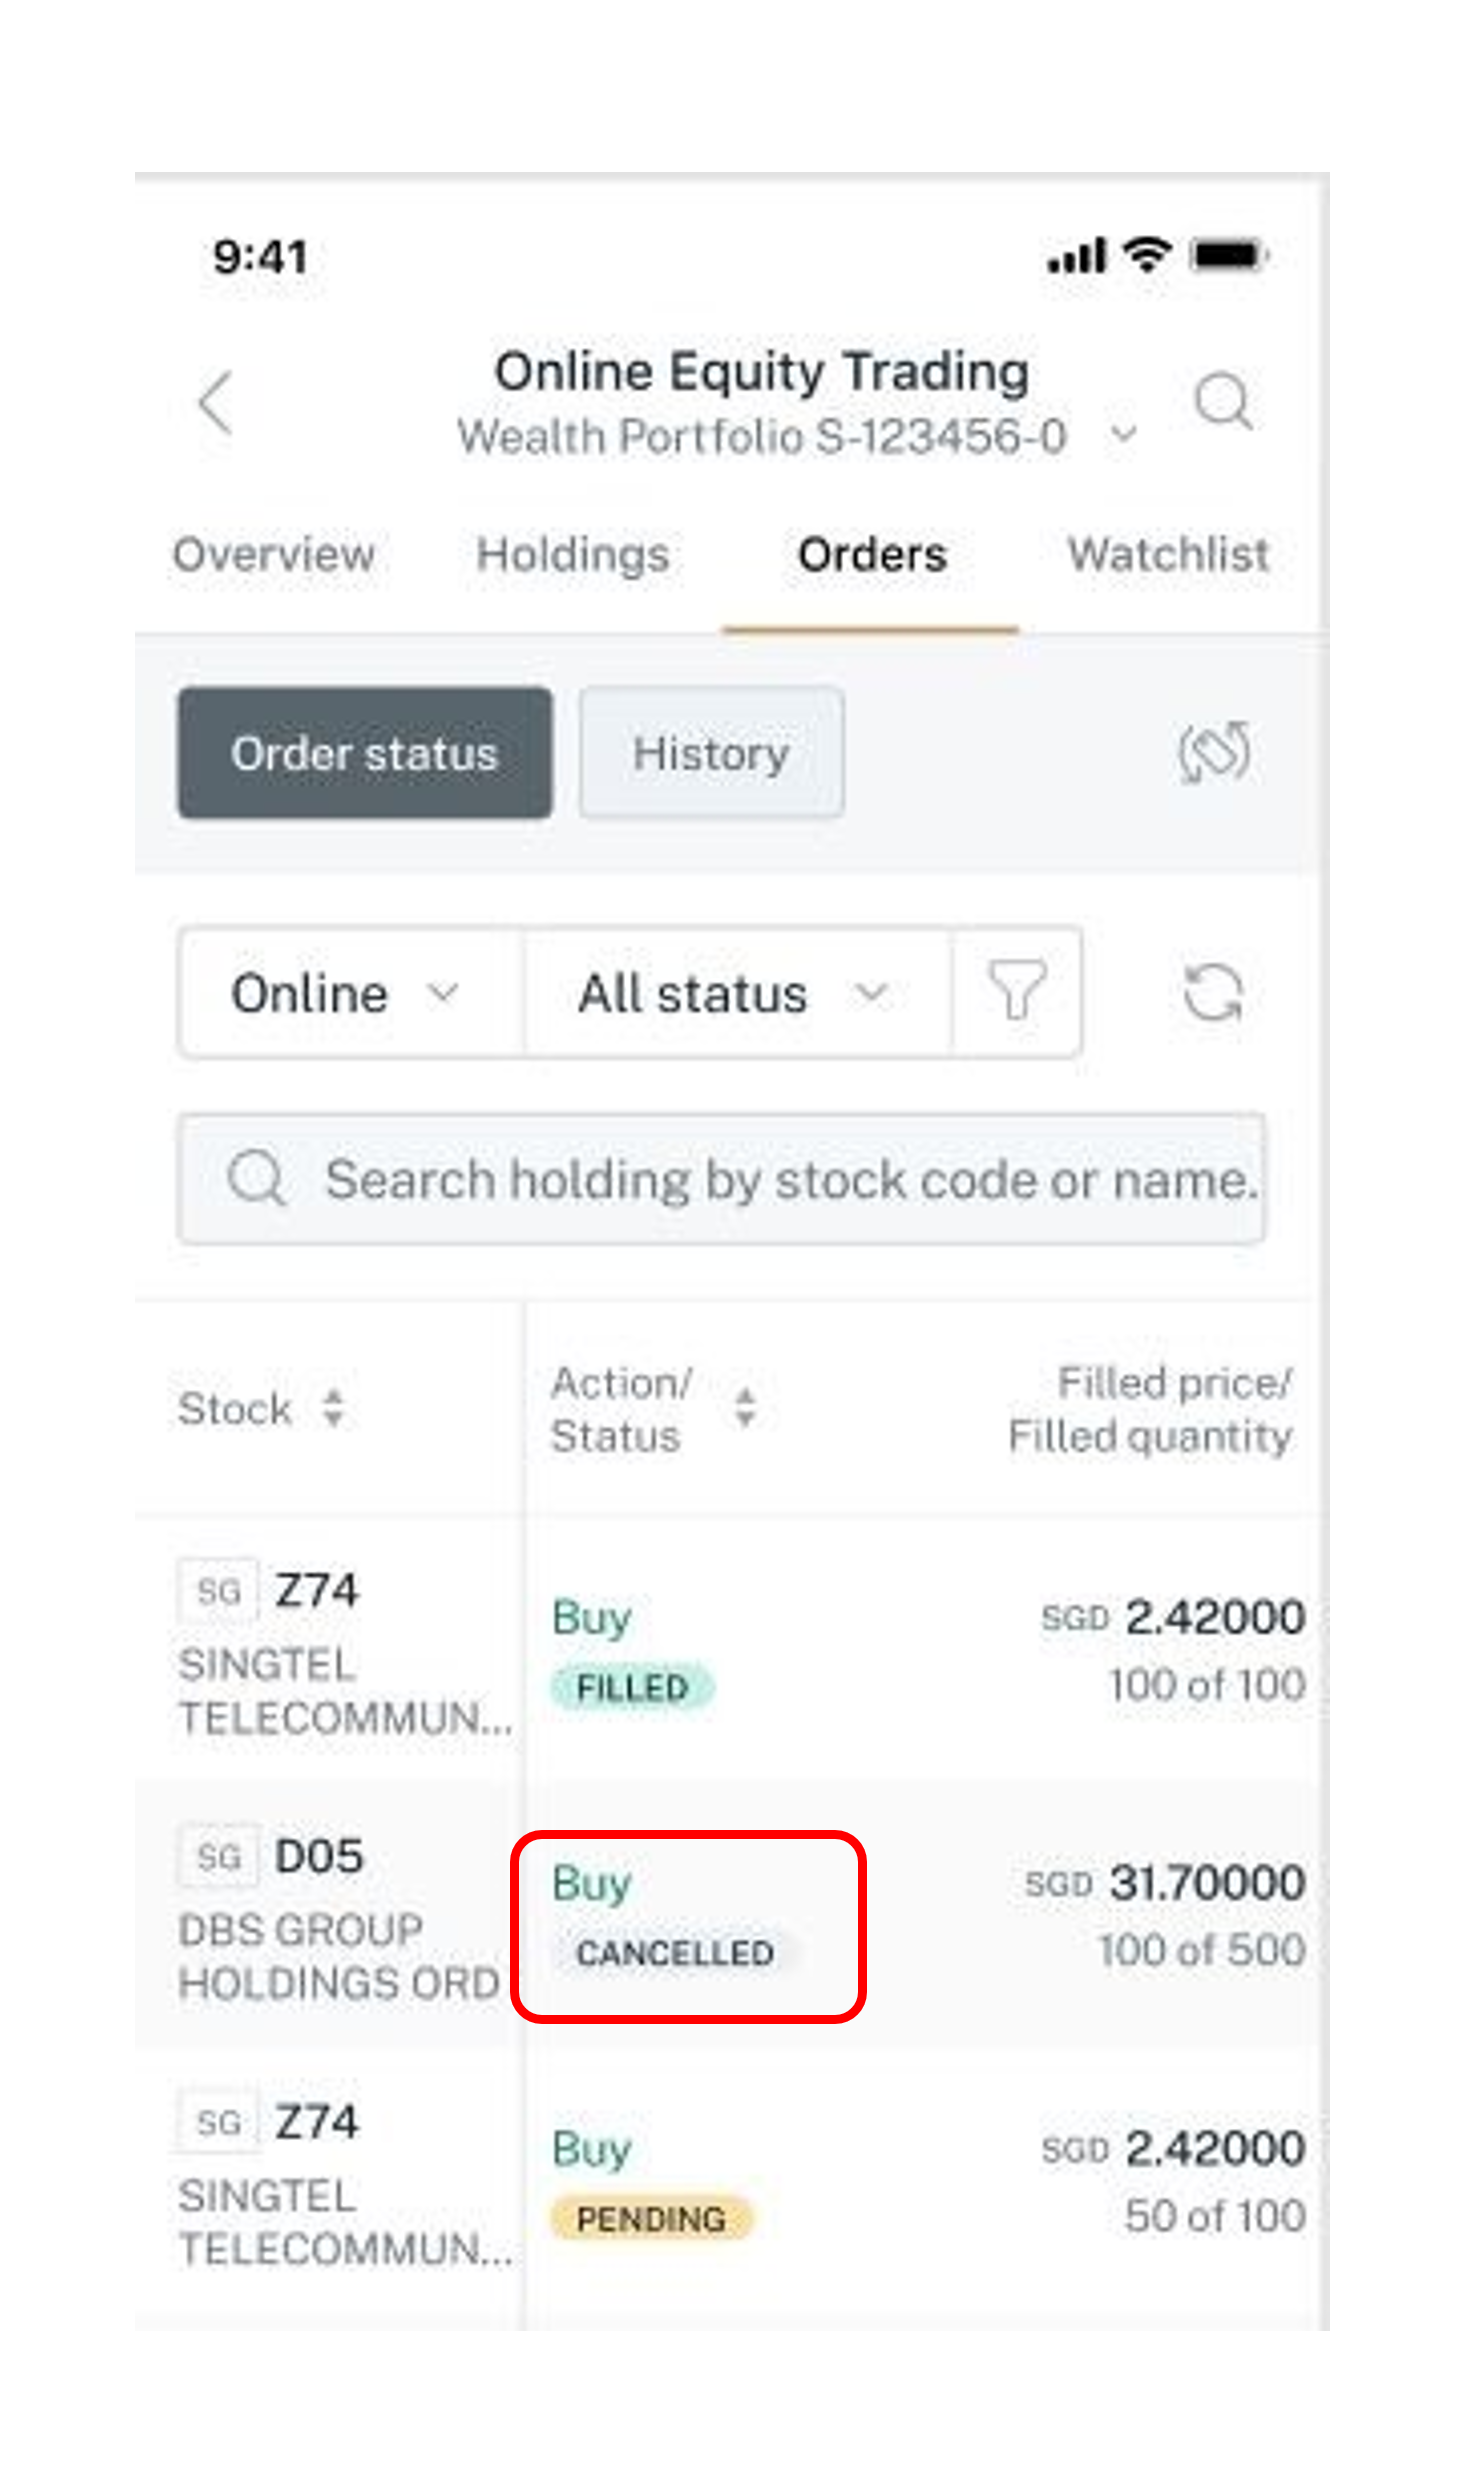The height and width of the screenshot is (2475, 1463).
Task: Sort by Stock column arrows
Action: (x=334, y=1408)
